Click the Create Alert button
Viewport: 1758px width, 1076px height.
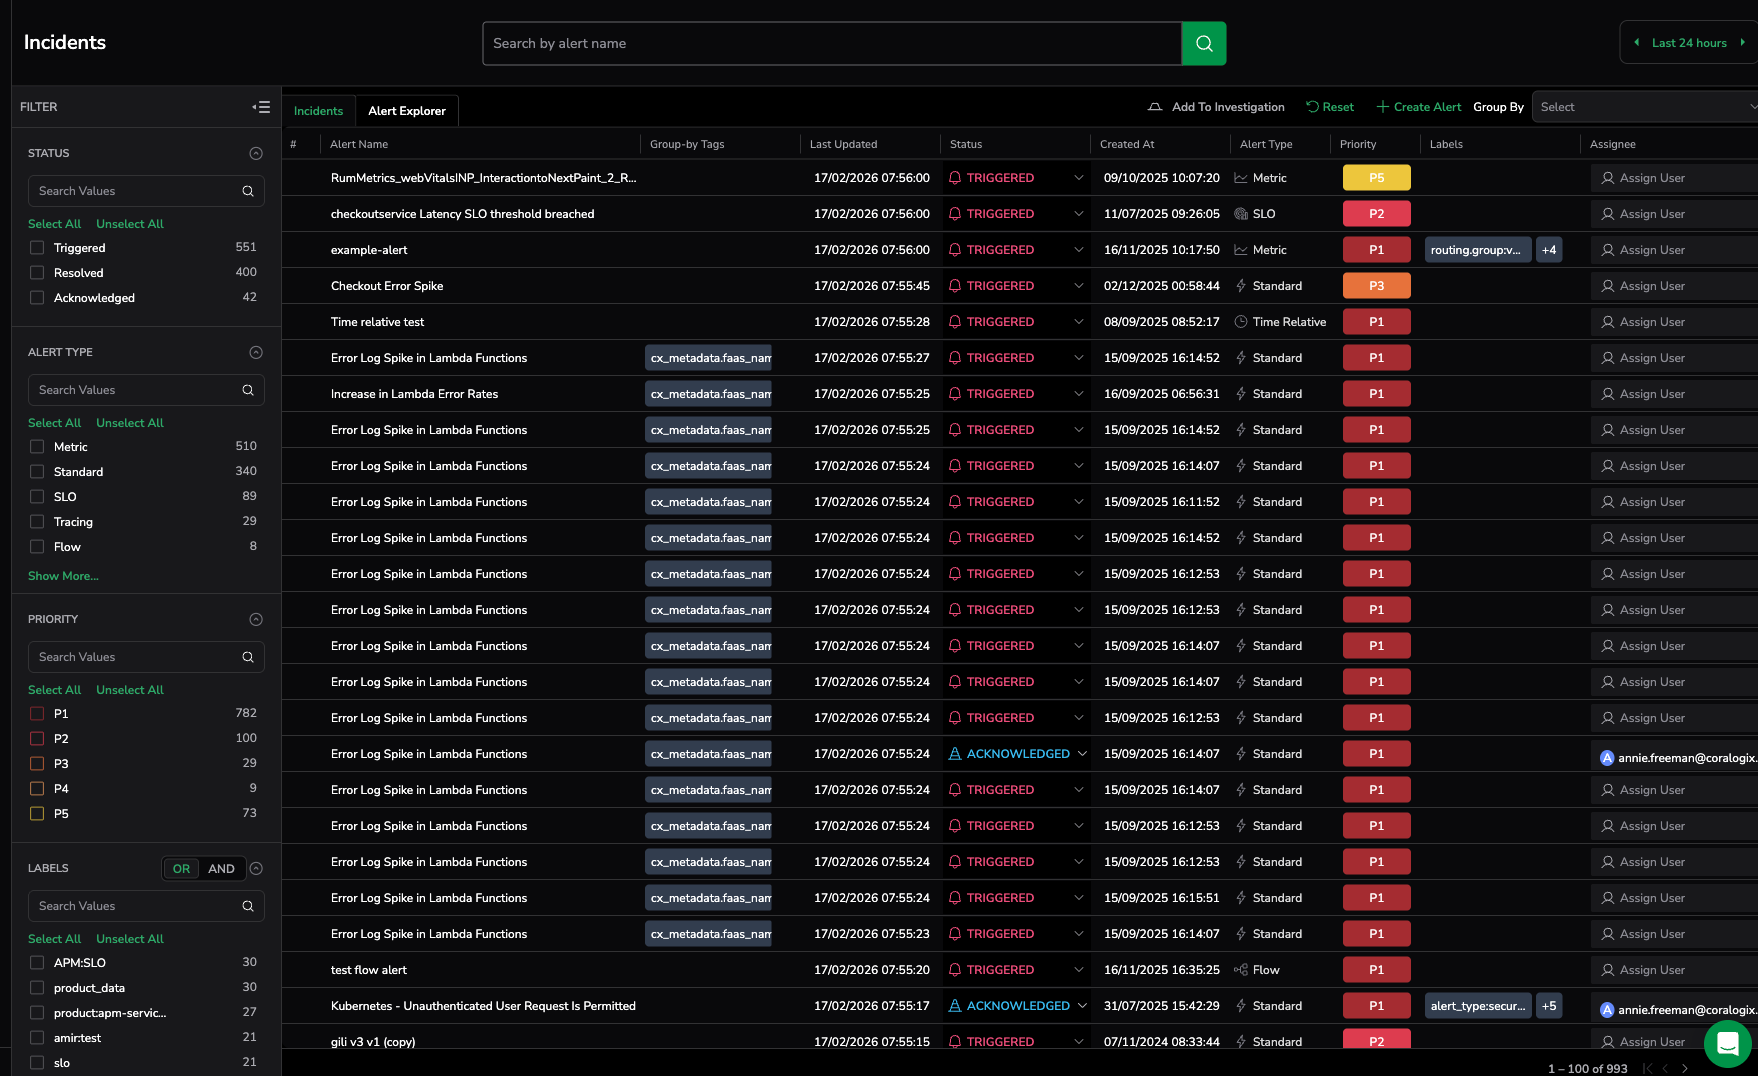(1418, 107)
